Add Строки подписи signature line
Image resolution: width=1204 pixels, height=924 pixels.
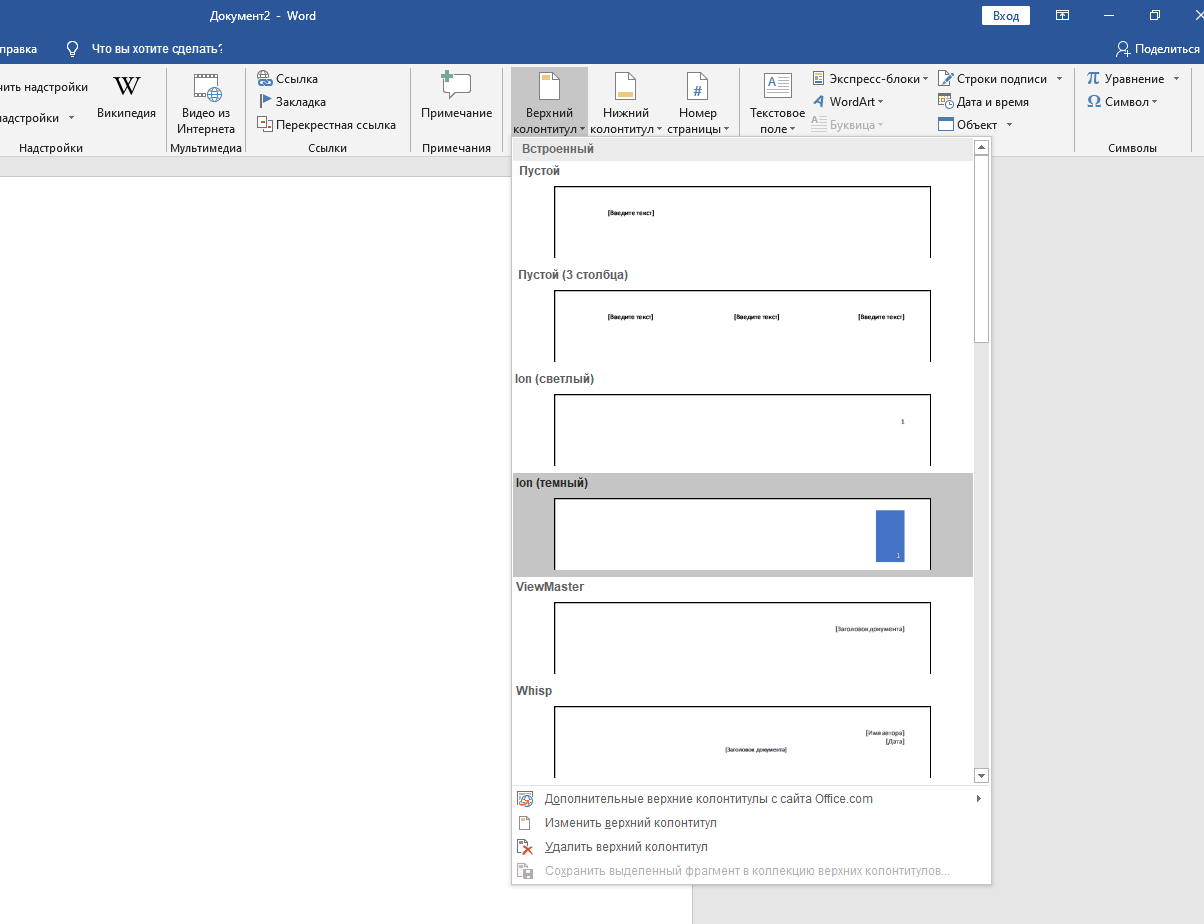pyautogui.click(x=993, y=79)
